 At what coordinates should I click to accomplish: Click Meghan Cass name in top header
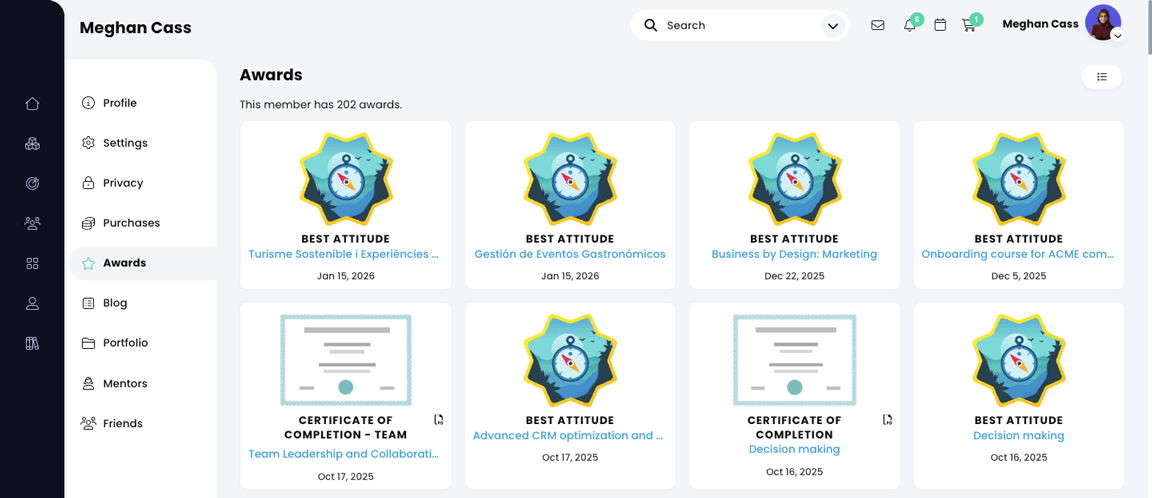1040,24
